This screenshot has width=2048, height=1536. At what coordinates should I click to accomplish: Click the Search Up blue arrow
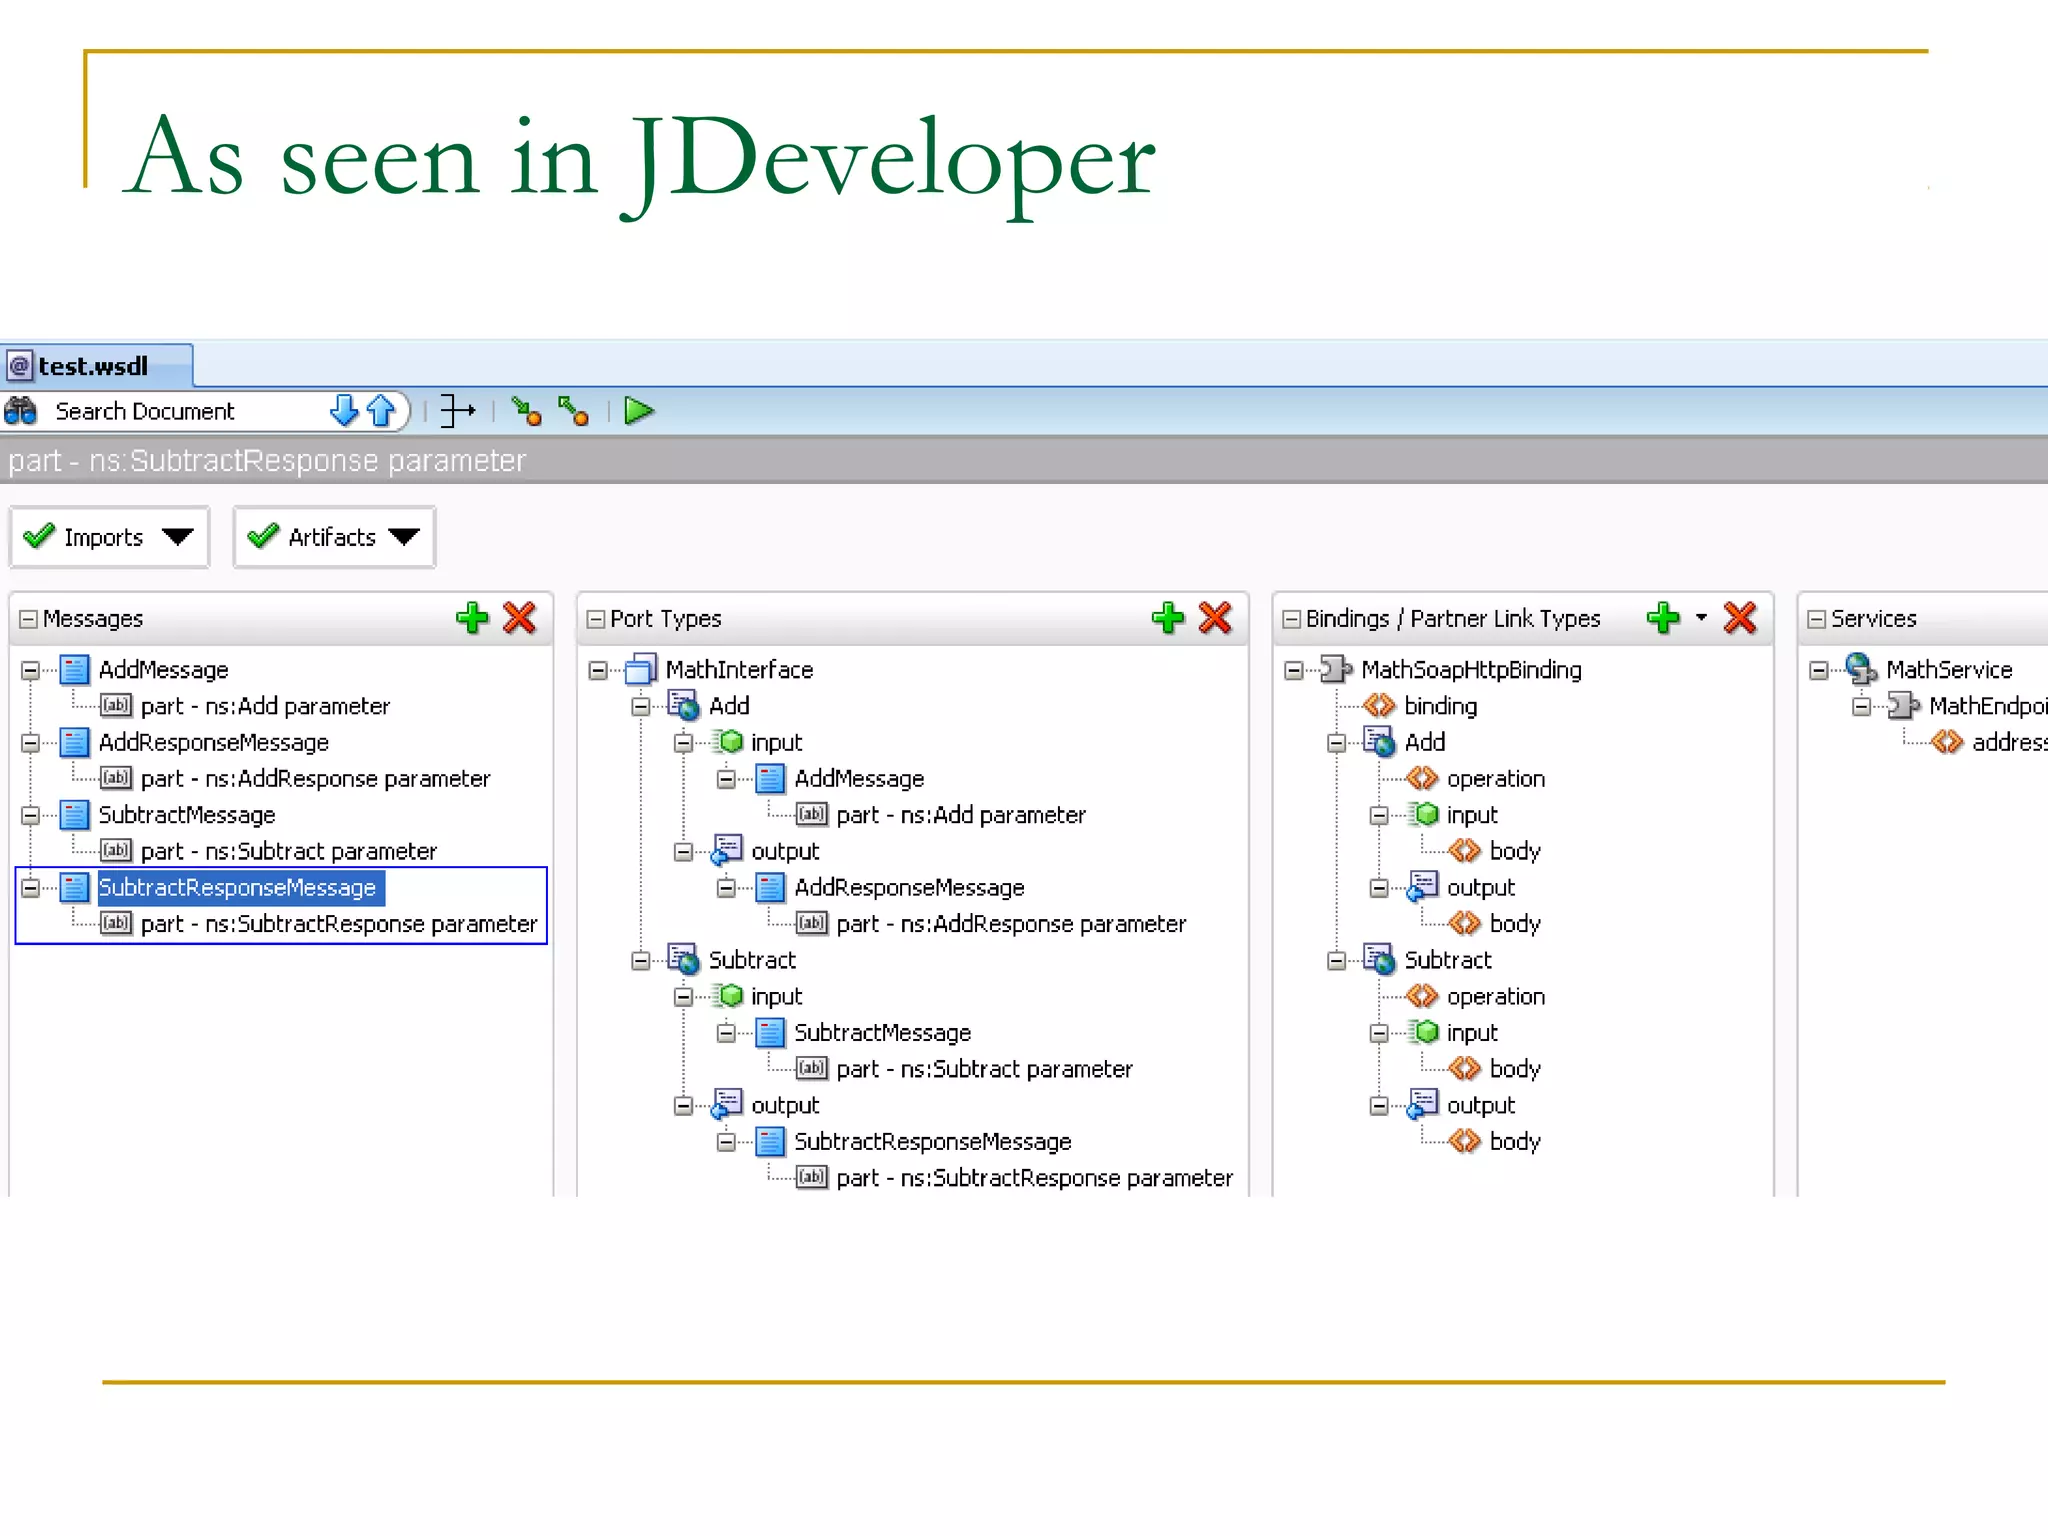tap(380, 411)
